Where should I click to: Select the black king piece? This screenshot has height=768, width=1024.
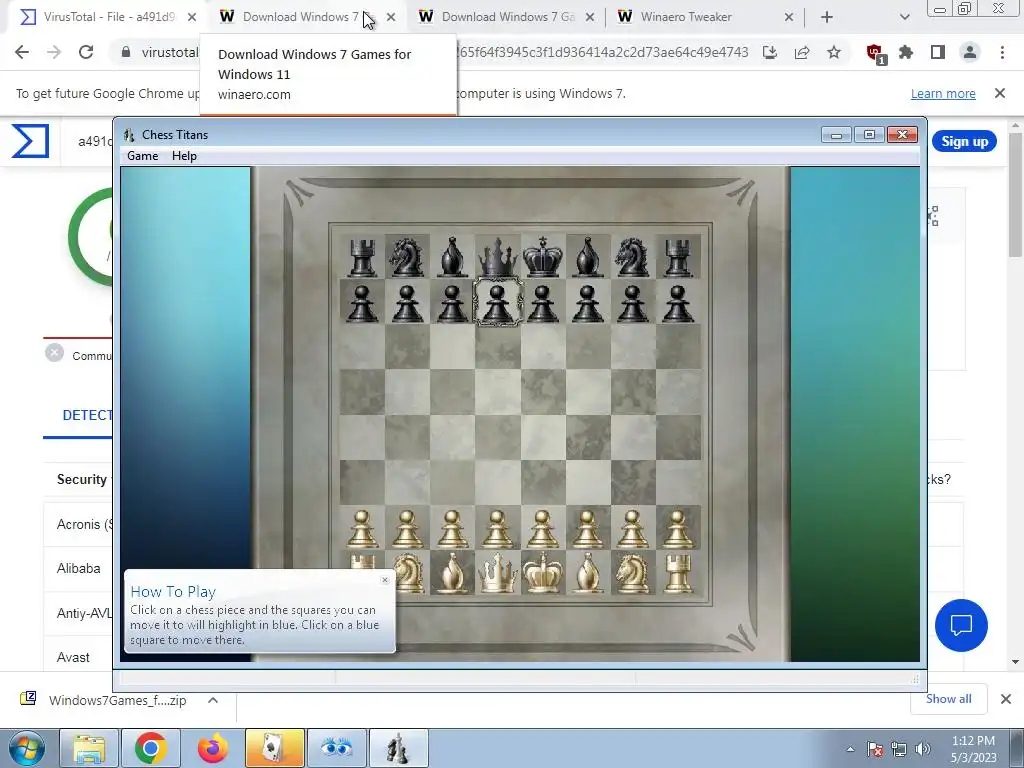coord(543,256)
